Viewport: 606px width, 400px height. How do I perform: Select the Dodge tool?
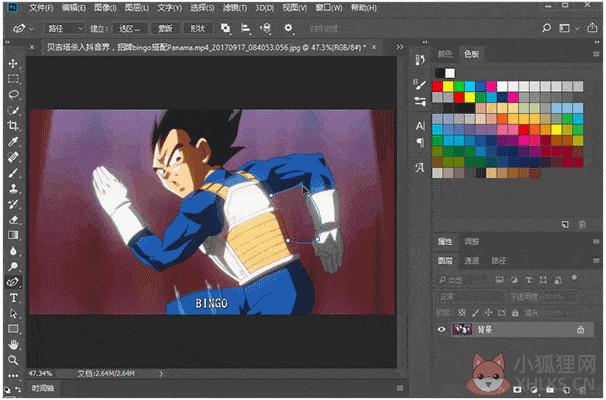tap(13, 266)
